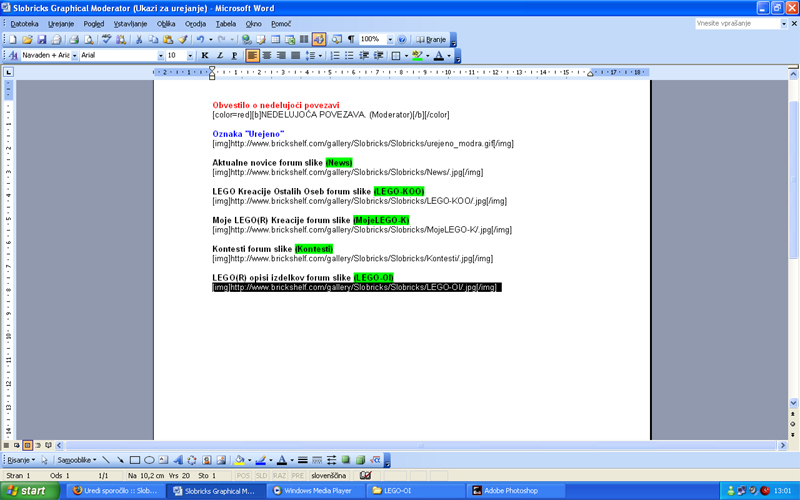Viewport: 800px width, 500px height.
Task: Open Word Help question mark icon
Action: point(402,39)
